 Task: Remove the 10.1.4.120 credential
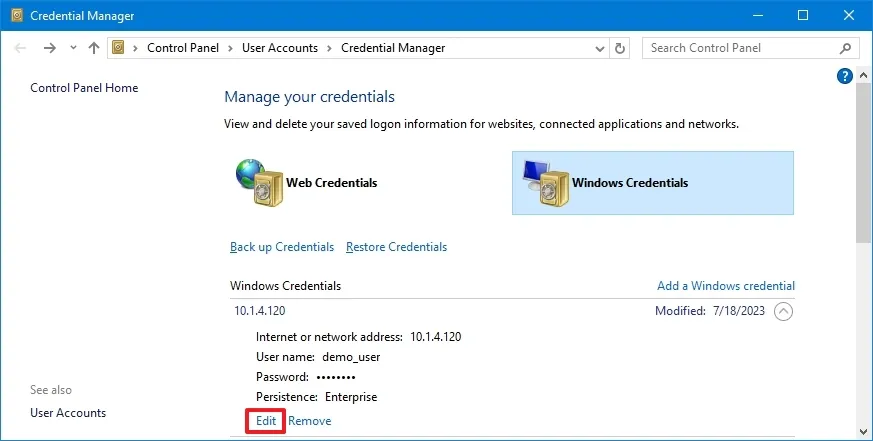(310, 421)
